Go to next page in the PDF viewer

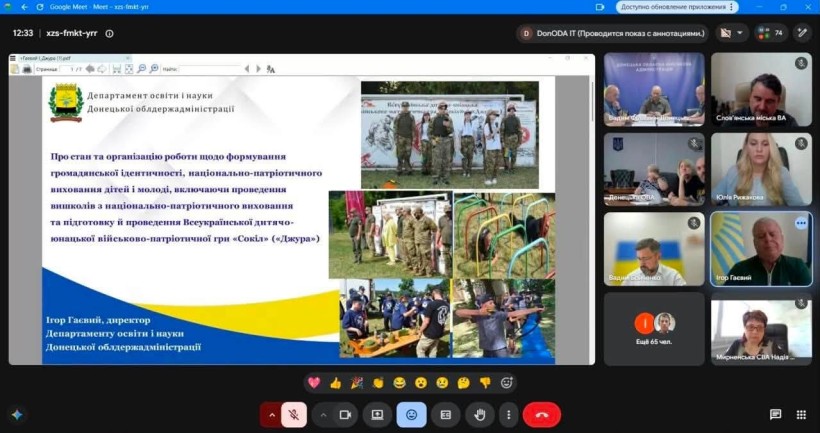[102, 69]
